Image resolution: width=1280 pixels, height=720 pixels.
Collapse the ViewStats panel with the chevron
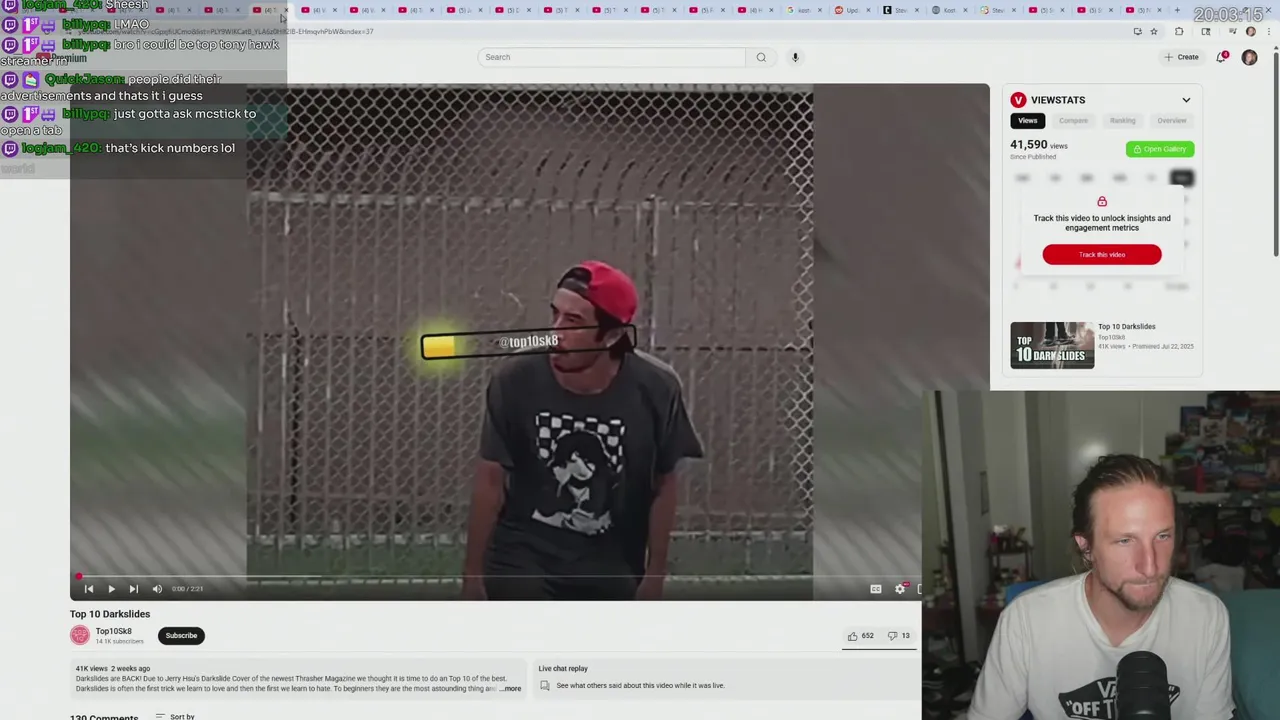click(1186, 100)
